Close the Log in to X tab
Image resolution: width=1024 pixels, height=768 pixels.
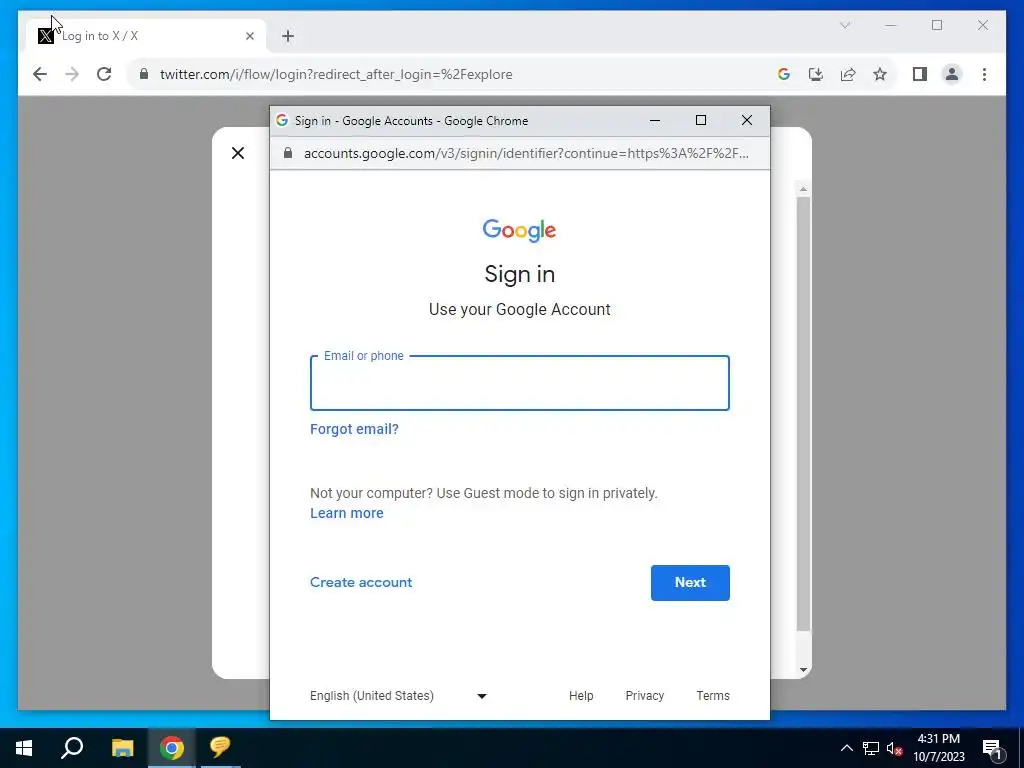click(x=249, y=36)
